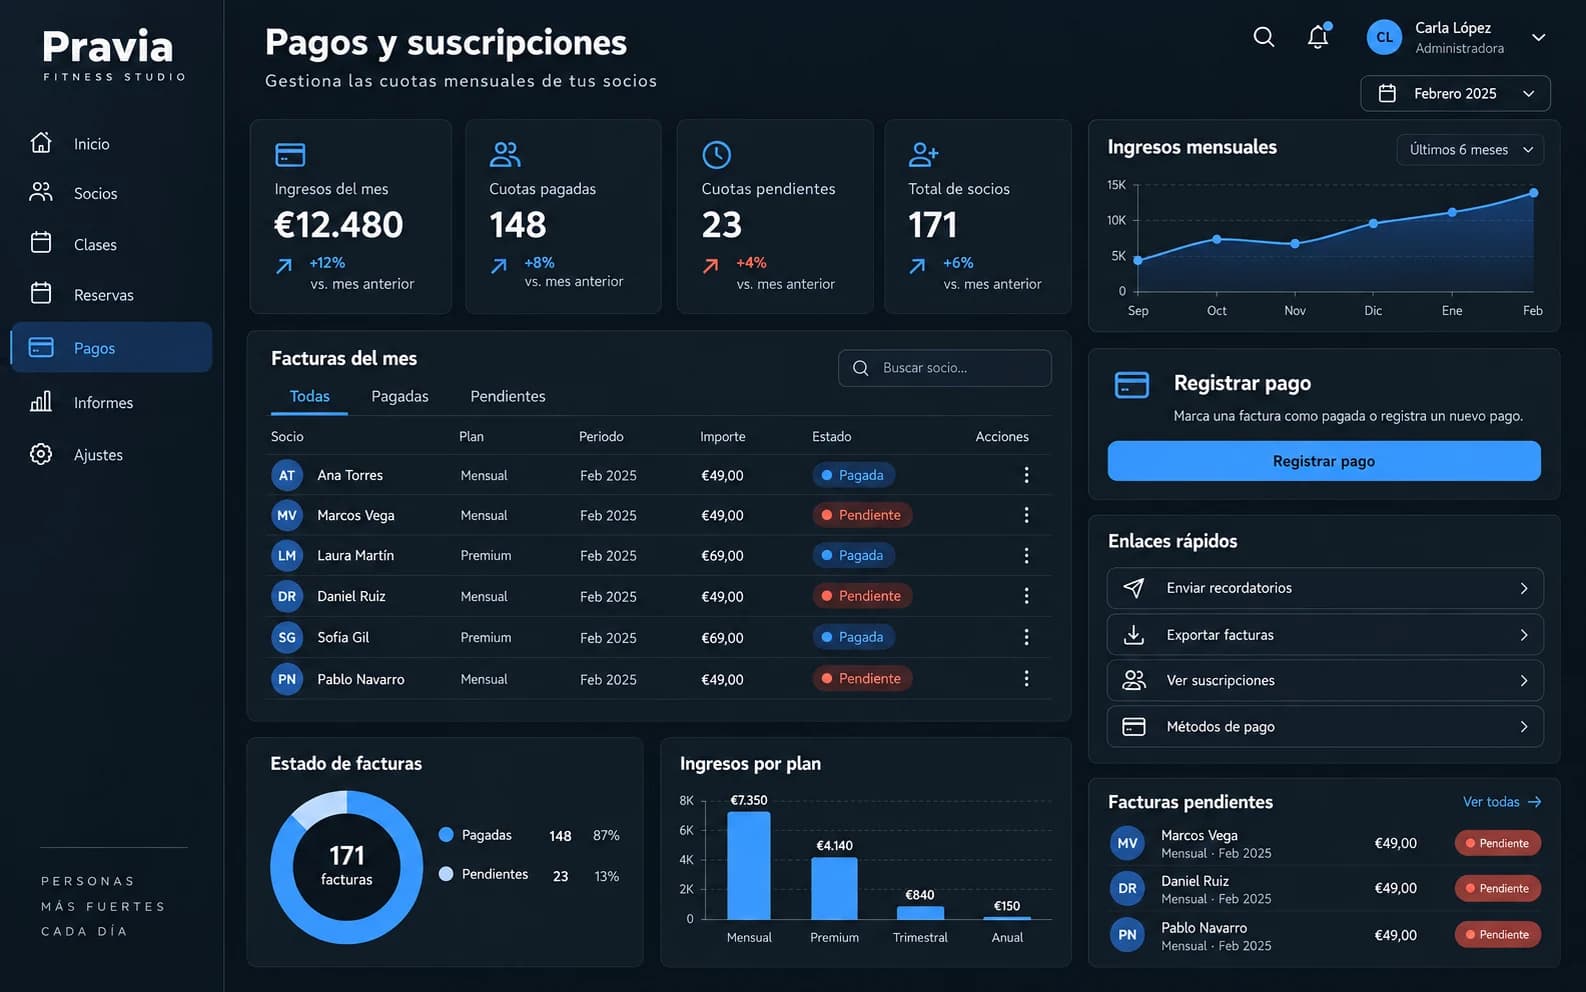Open actions menu for Laura Martín
Viewport: 1586px width, 992px height.
point(1026,555)
